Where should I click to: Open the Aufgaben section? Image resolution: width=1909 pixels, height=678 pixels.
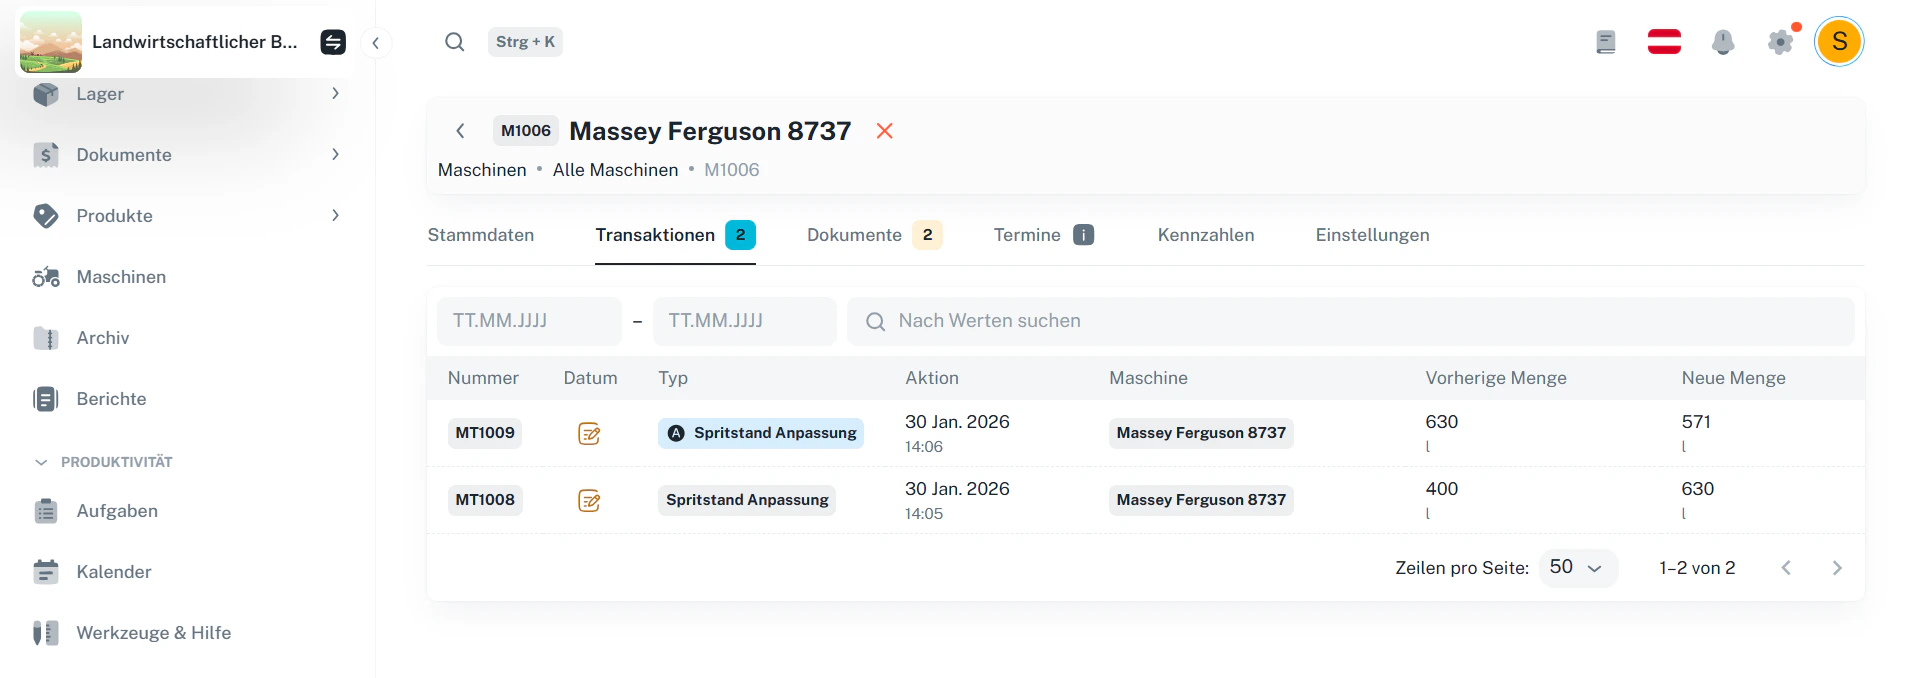pos(116,510)
